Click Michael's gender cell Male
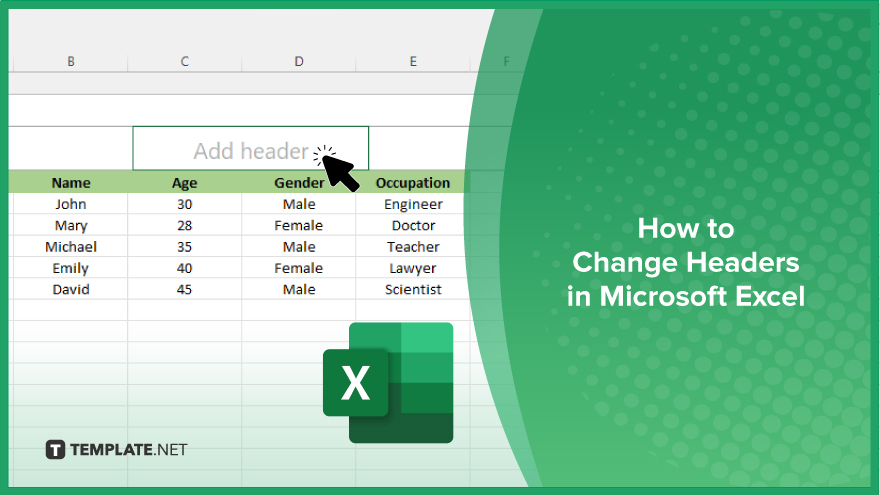The width and height of the screenshot is (880, 495). [x=299, y=246]
